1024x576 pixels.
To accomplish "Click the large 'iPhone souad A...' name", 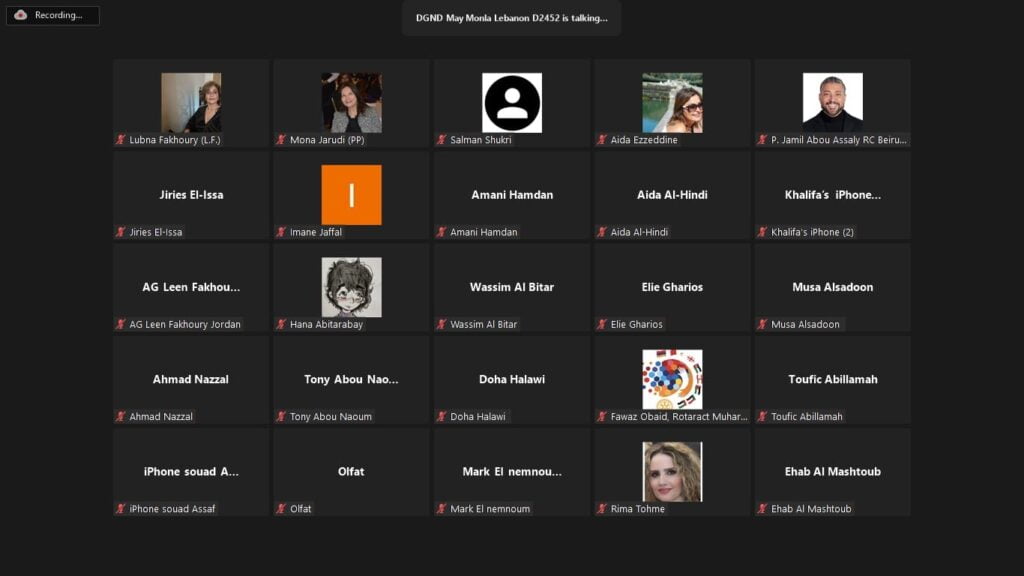I will pyautogui.click(x=191, y=472).
